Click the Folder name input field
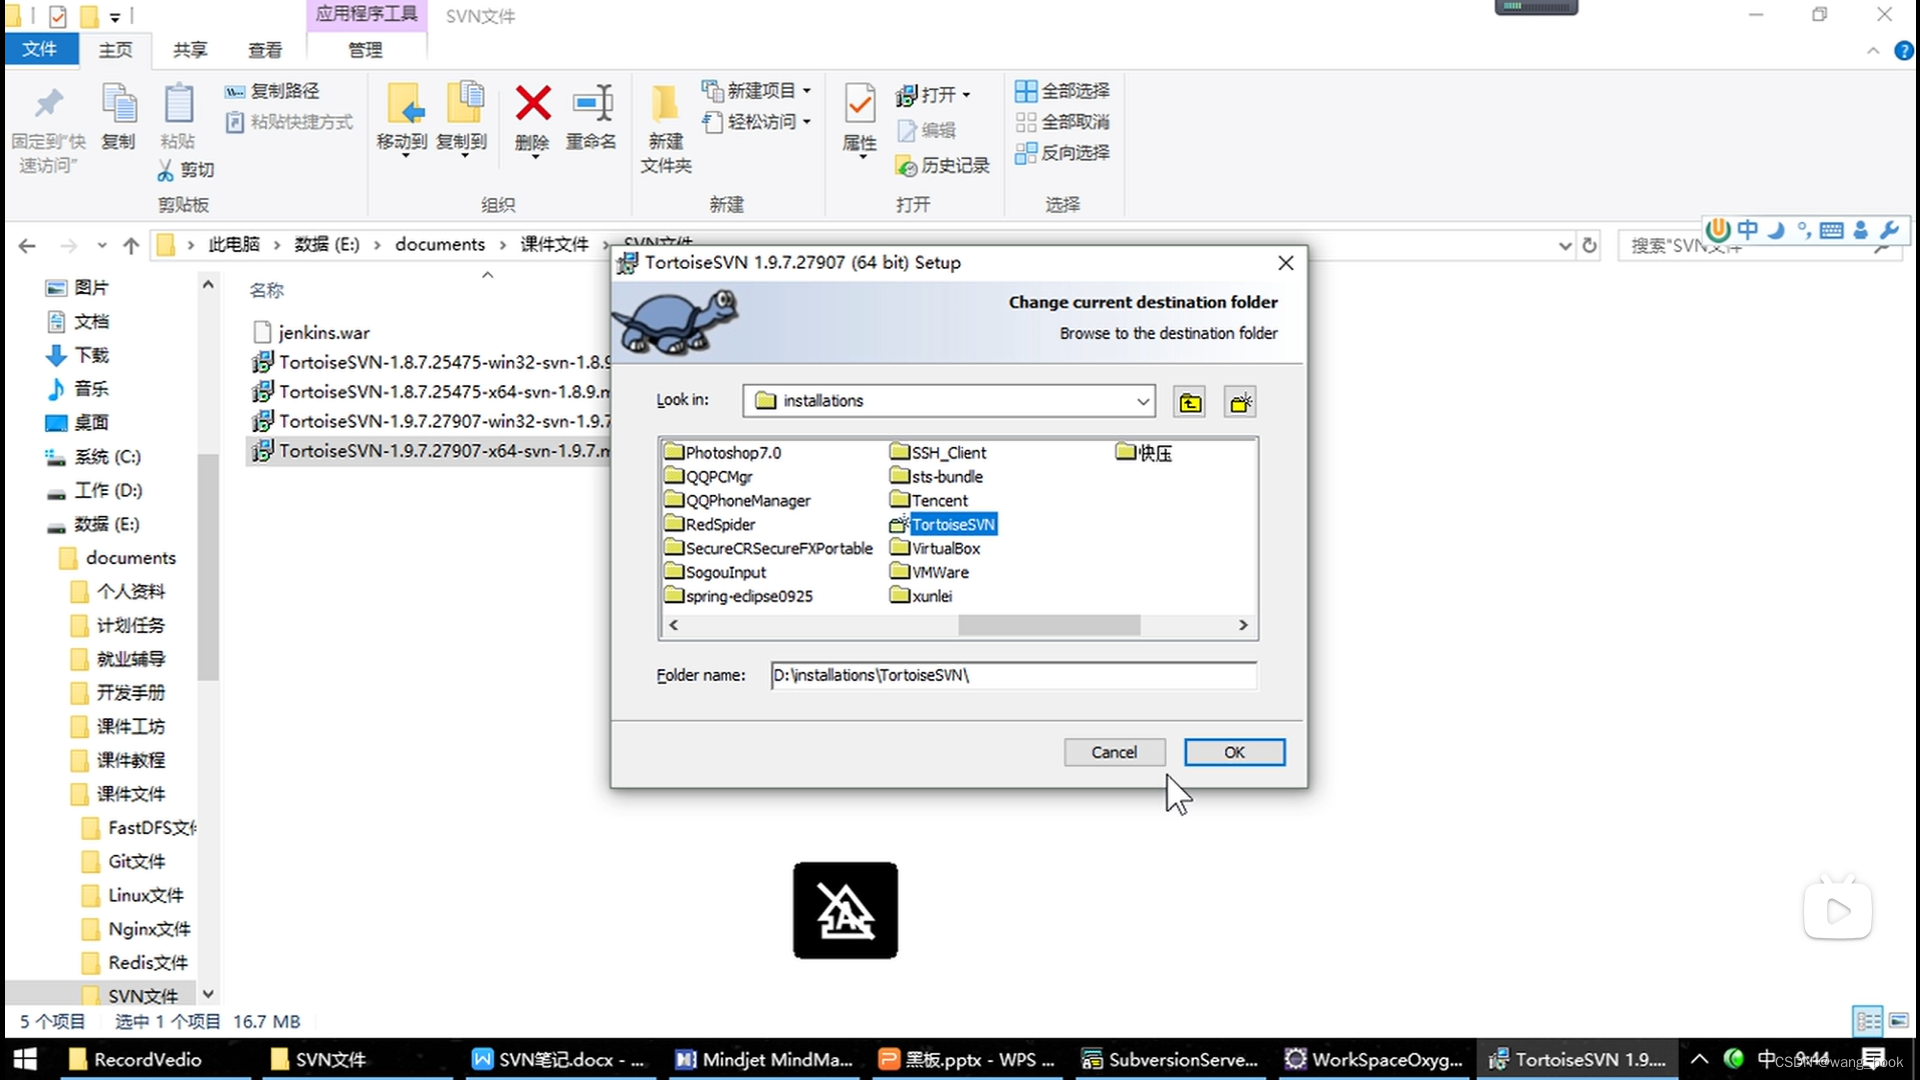The height and width of the screenshot is (1080, 1920). click(x=1013, y=675)
